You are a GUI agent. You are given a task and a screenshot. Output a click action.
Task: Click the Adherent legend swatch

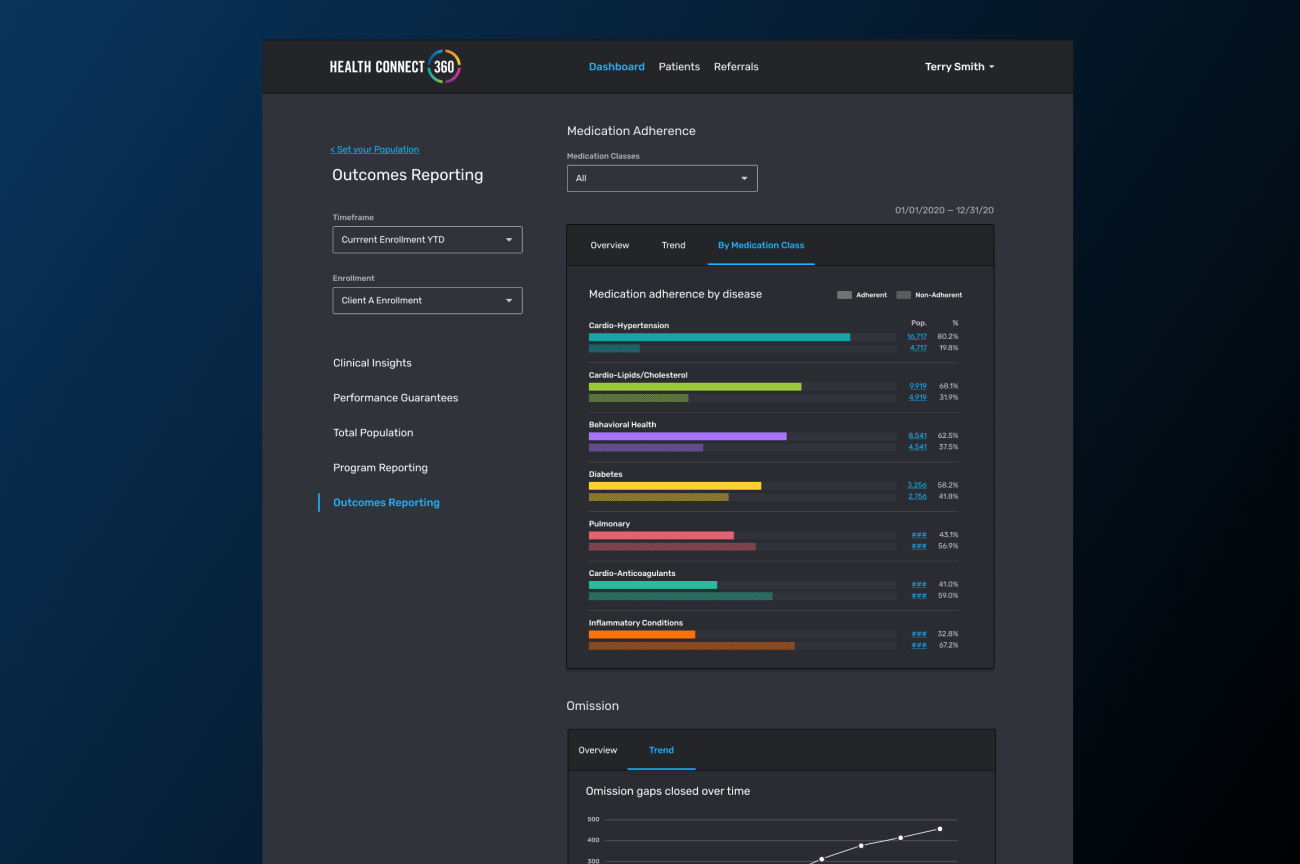coord(844,295)
